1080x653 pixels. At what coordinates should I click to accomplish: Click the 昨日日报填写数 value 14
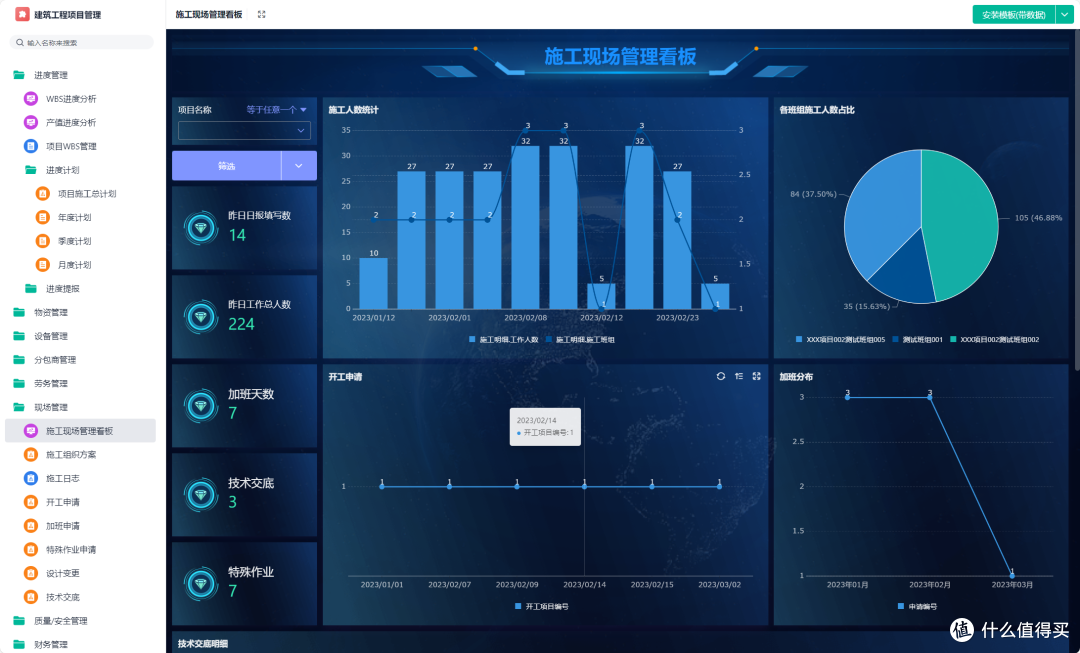pos(237,236)
